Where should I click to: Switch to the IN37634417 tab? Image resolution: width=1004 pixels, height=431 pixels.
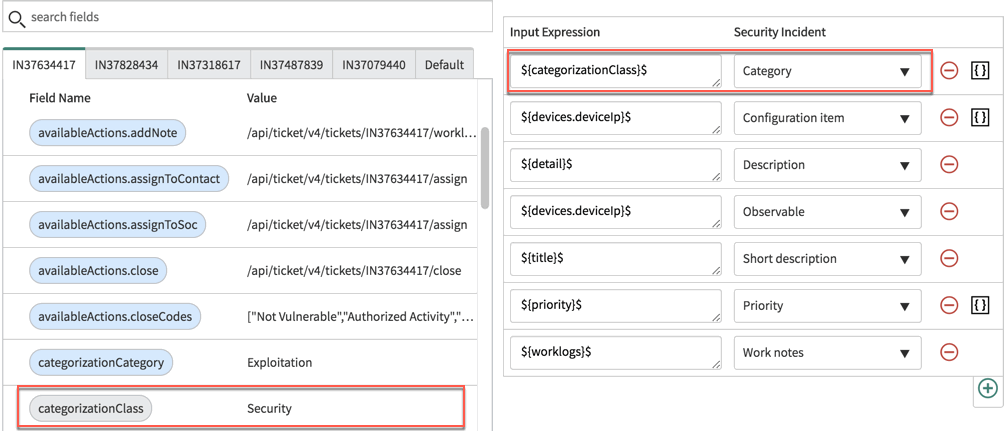44,64
